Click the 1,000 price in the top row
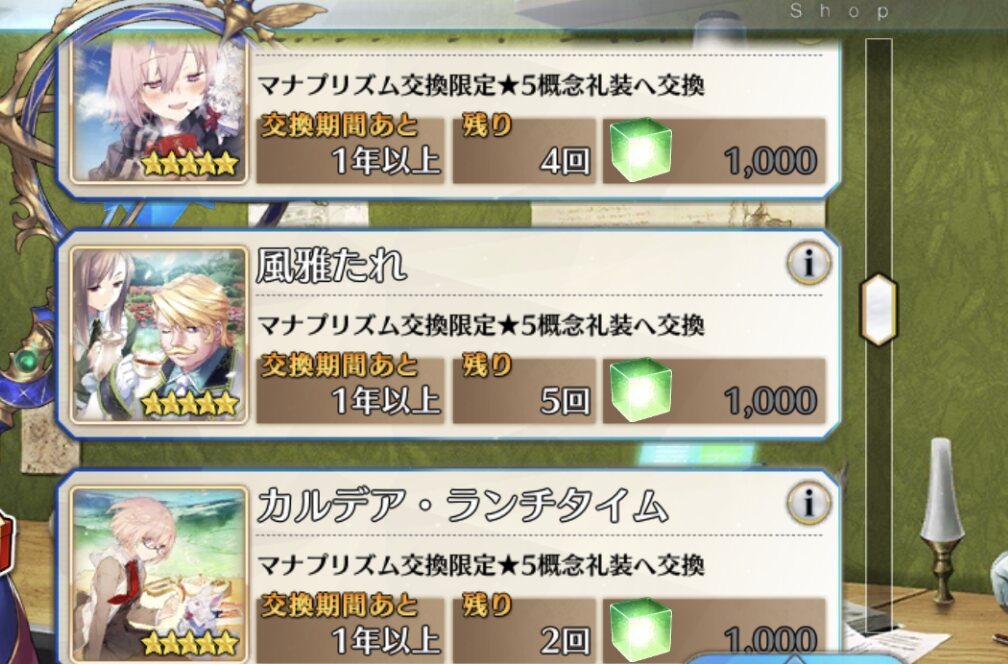This screenshot has height=664, width=1008. point(770,161)
